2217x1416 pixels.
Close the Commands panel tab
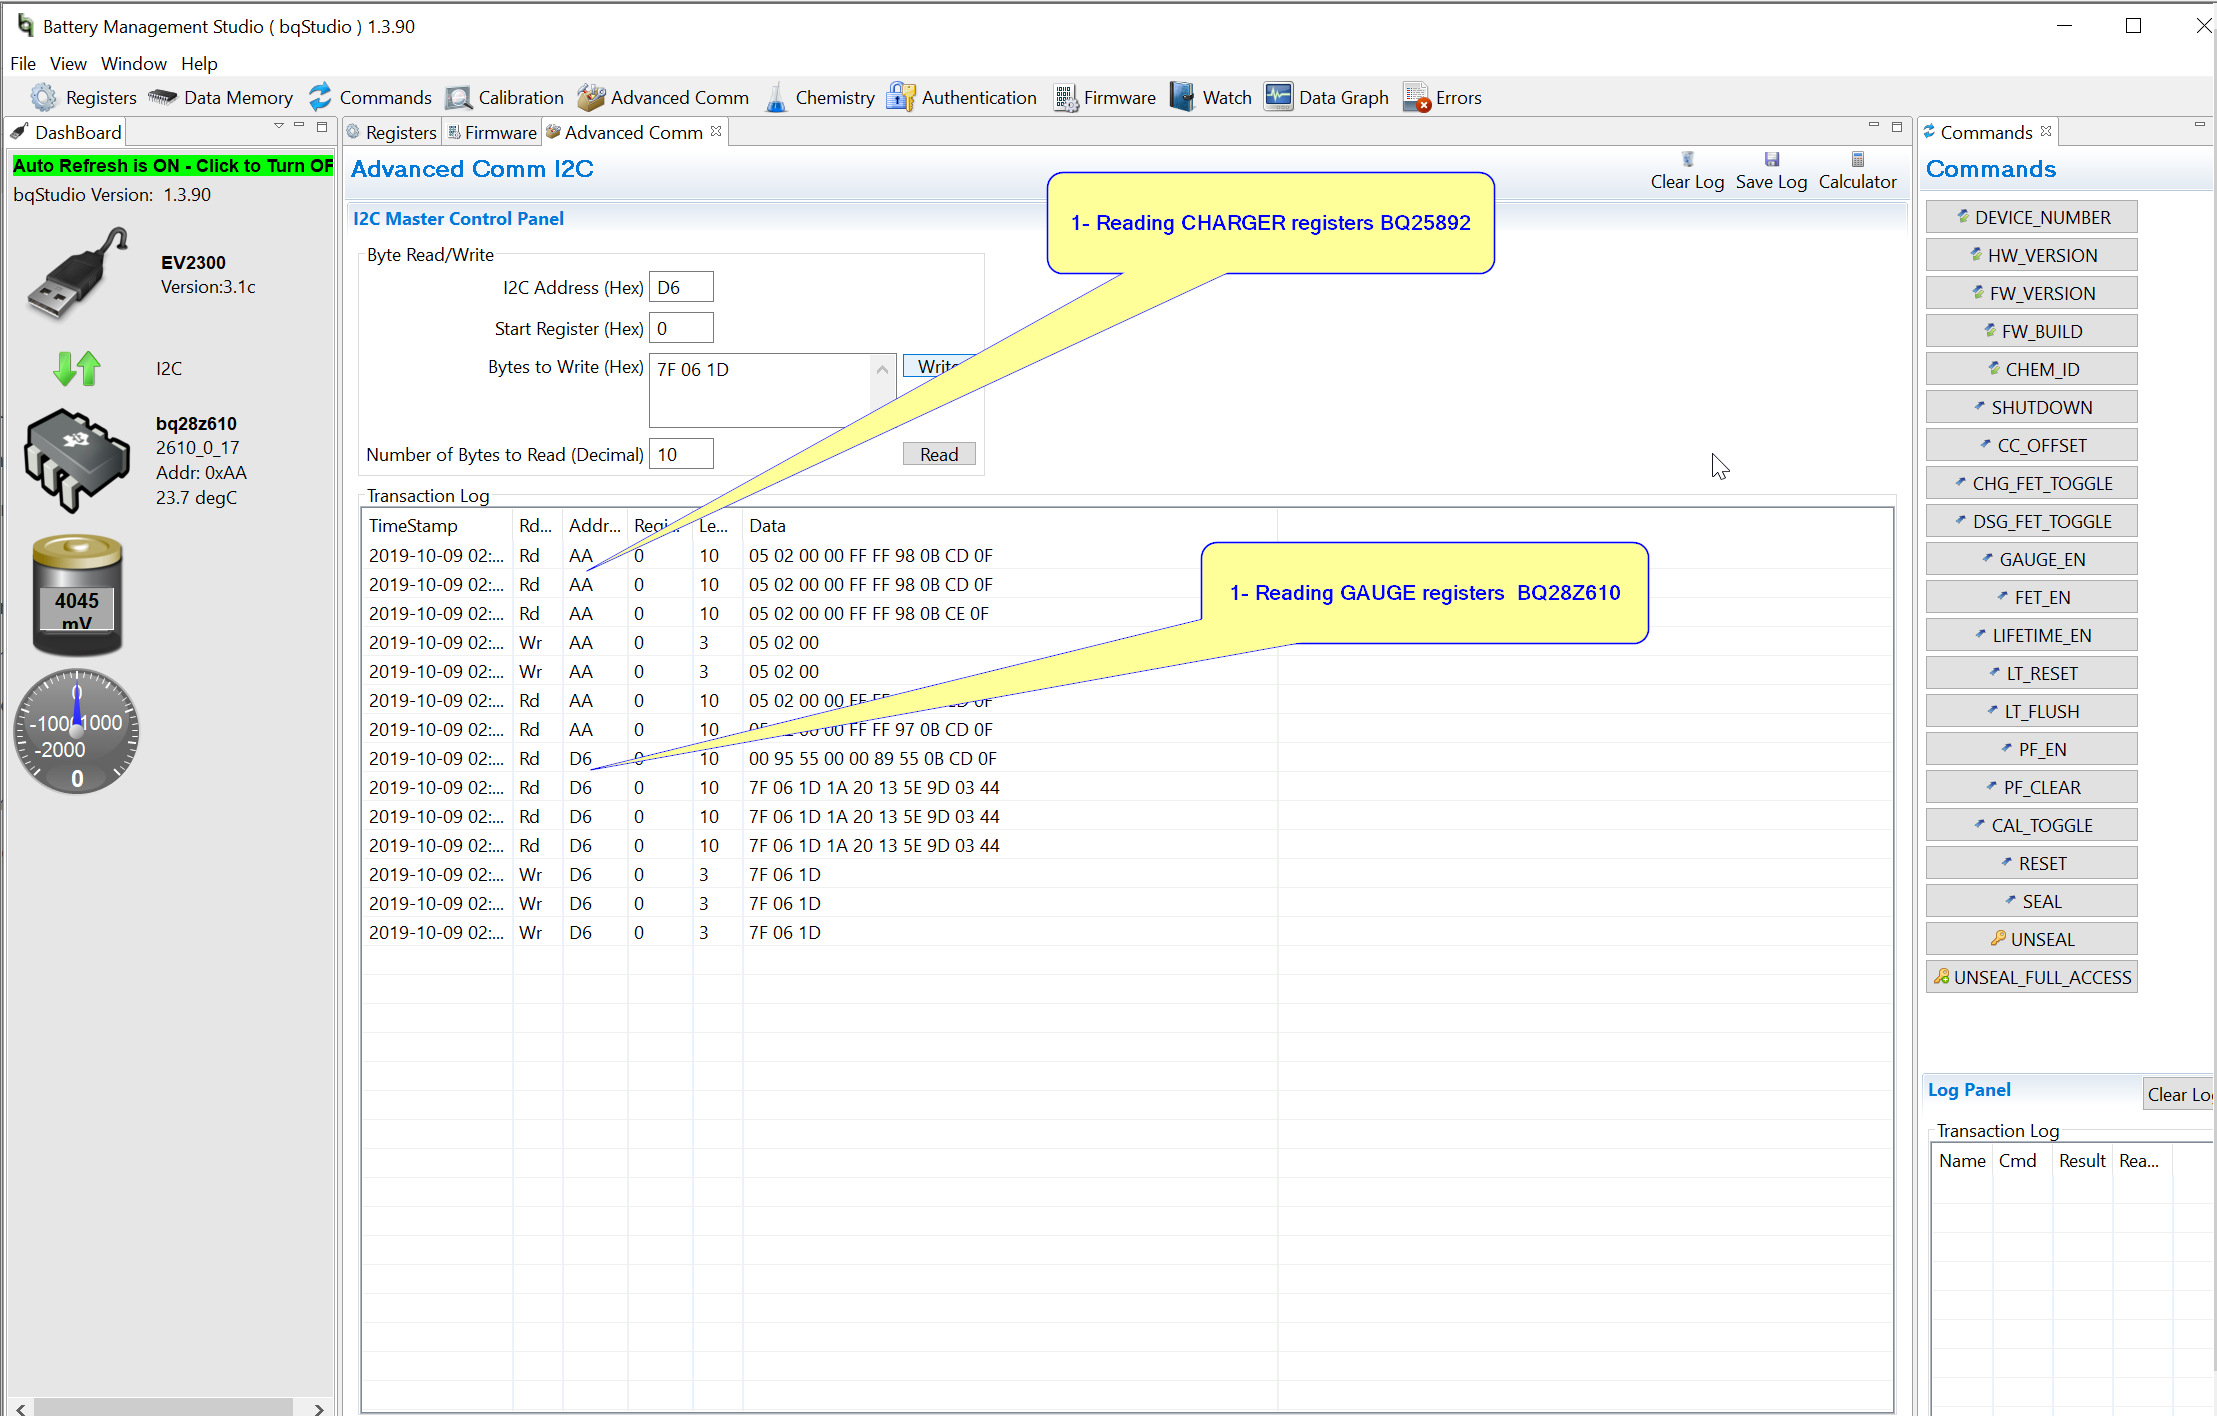(x=2045, y=131)
